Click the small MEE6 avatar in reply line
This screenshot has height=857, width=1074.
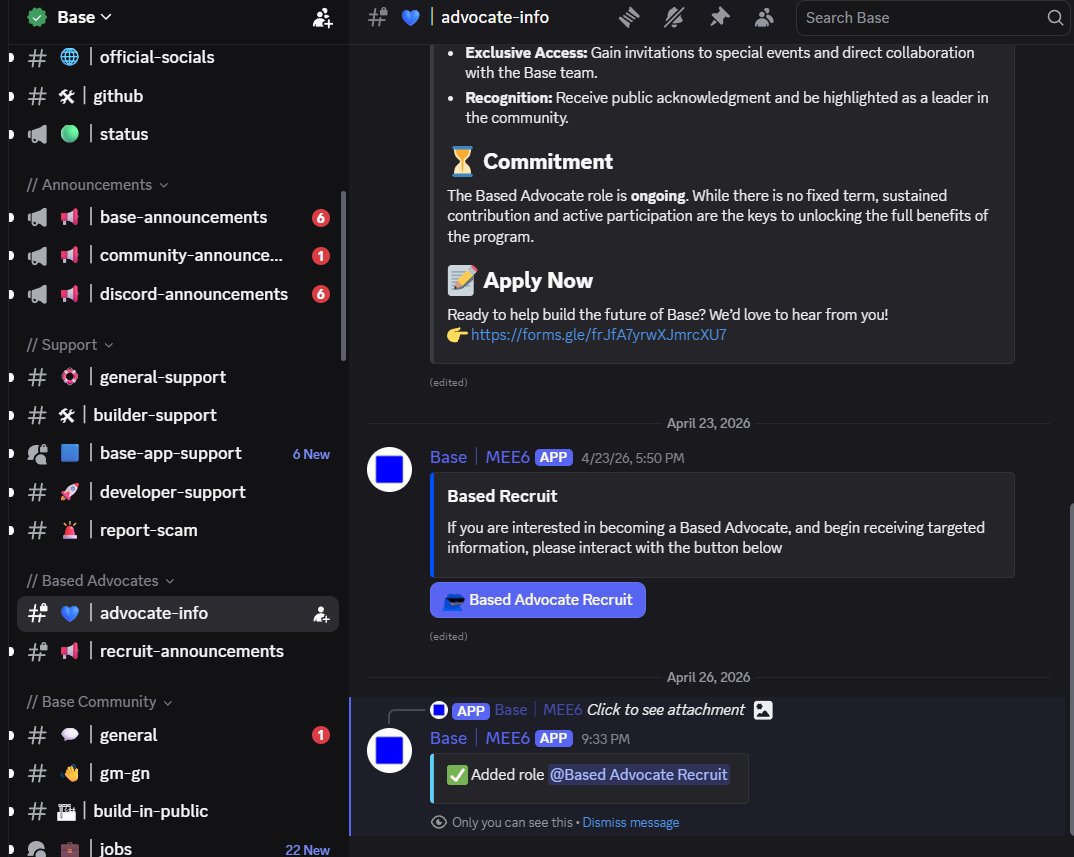point(439,710)
